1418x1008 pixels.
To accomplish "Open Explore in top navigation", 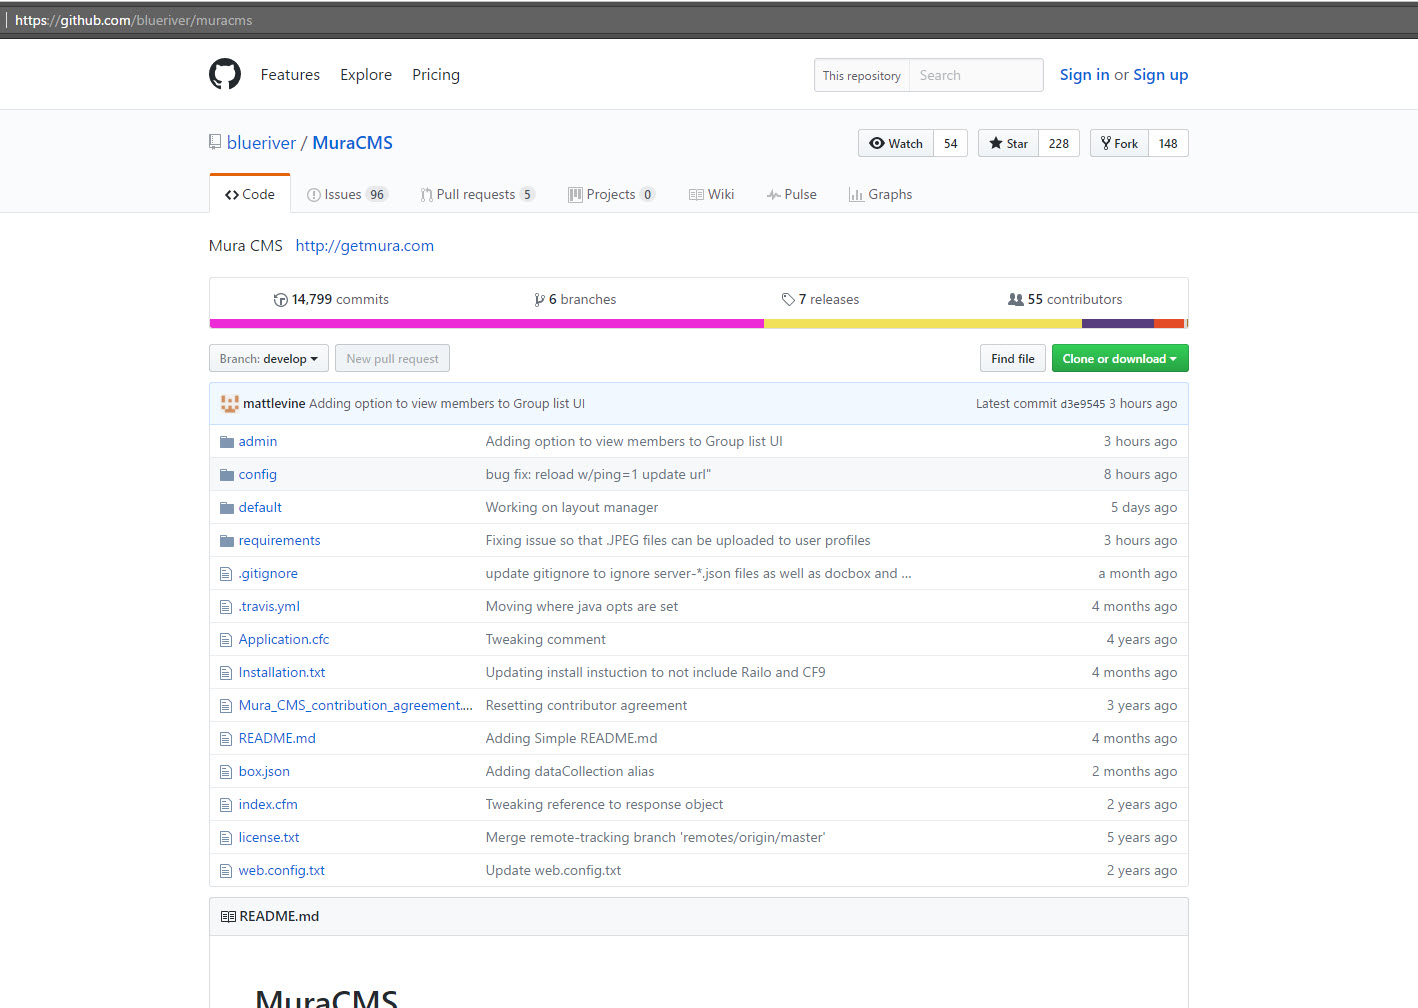I will point(366,74).
